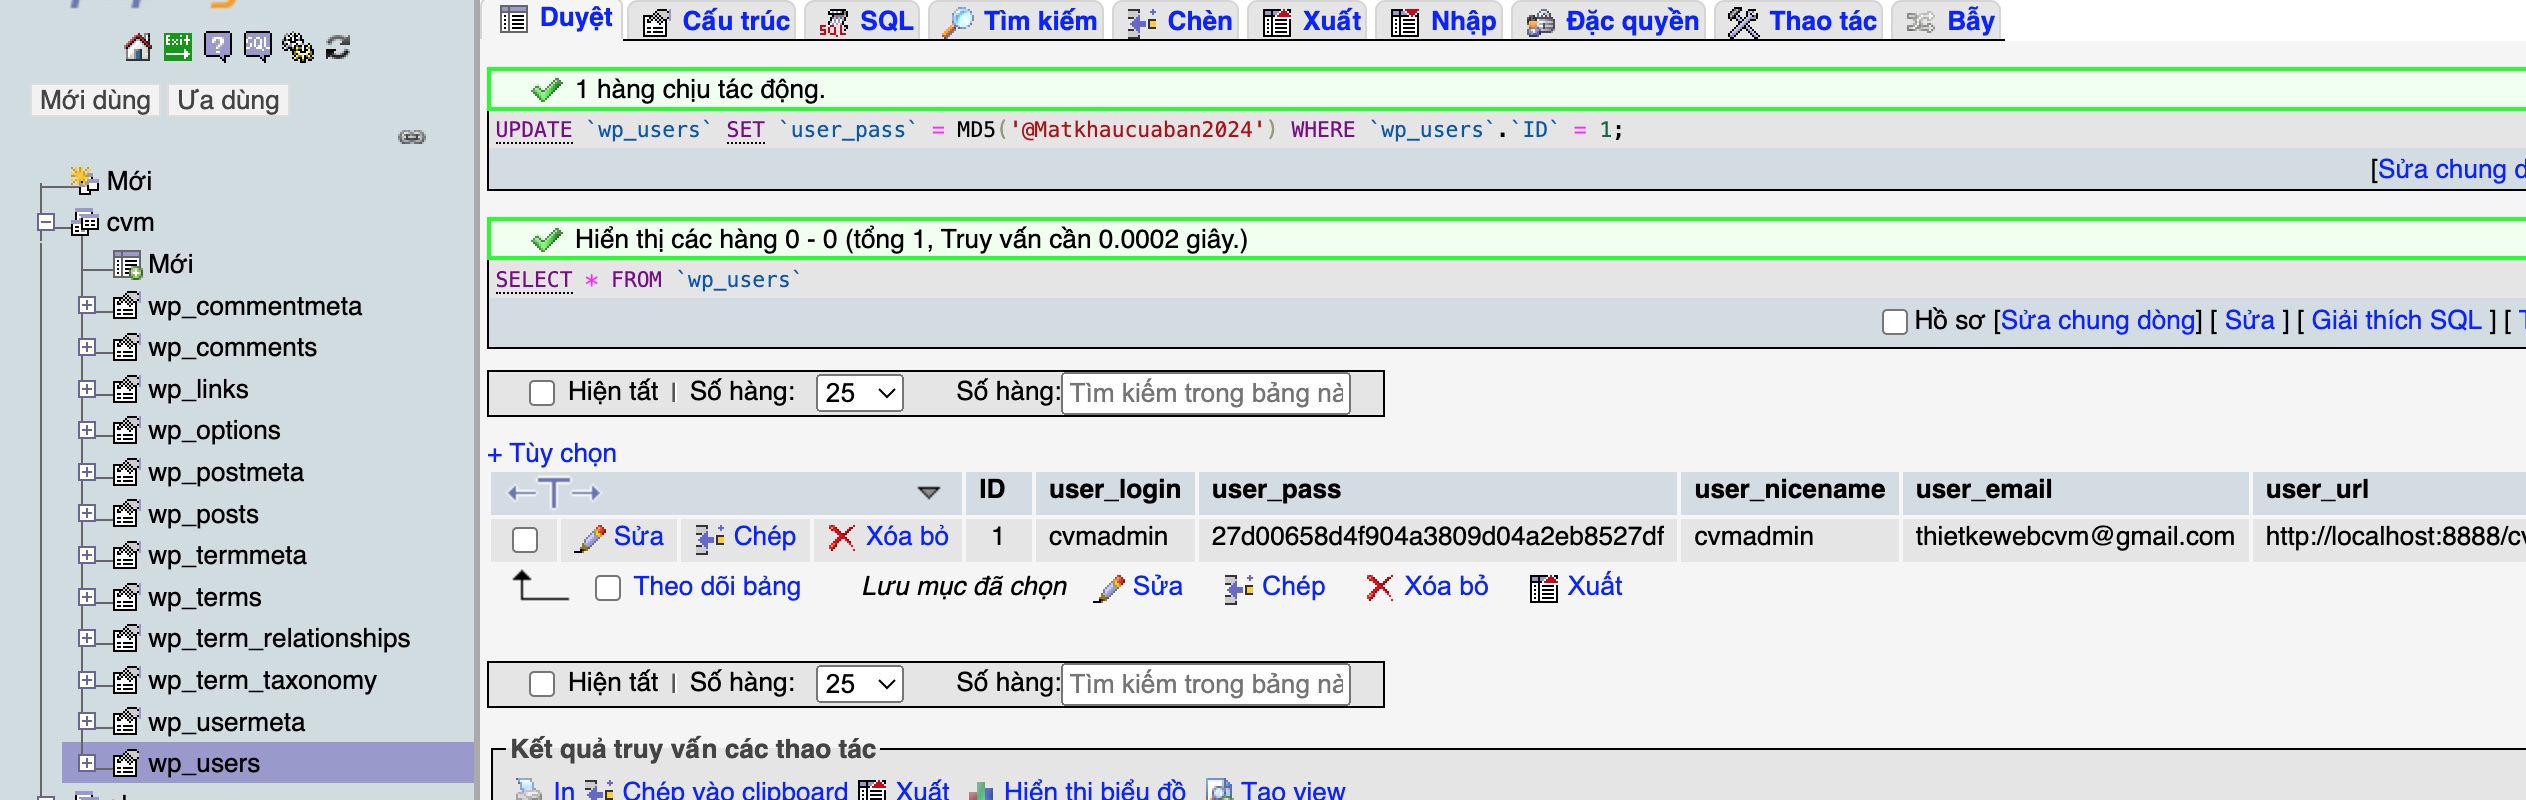The height and width of the screenshot is (800, 2526).
Task: Click the new table icon under cvm
Action: (127, 264)
